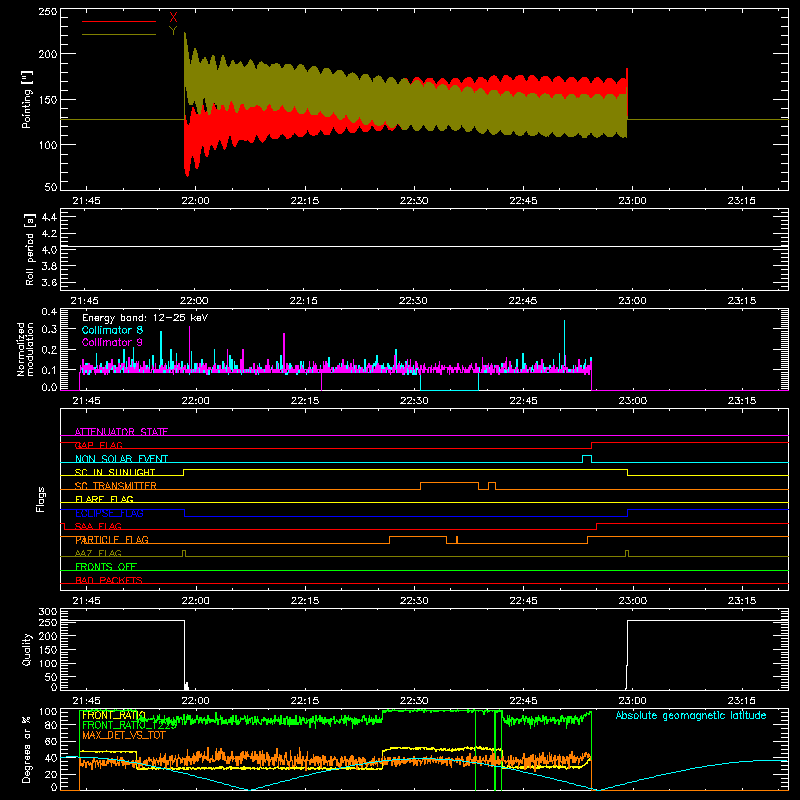Click the 'Quality' axis title
The image size is (800, 800).
tap(27, 649)
